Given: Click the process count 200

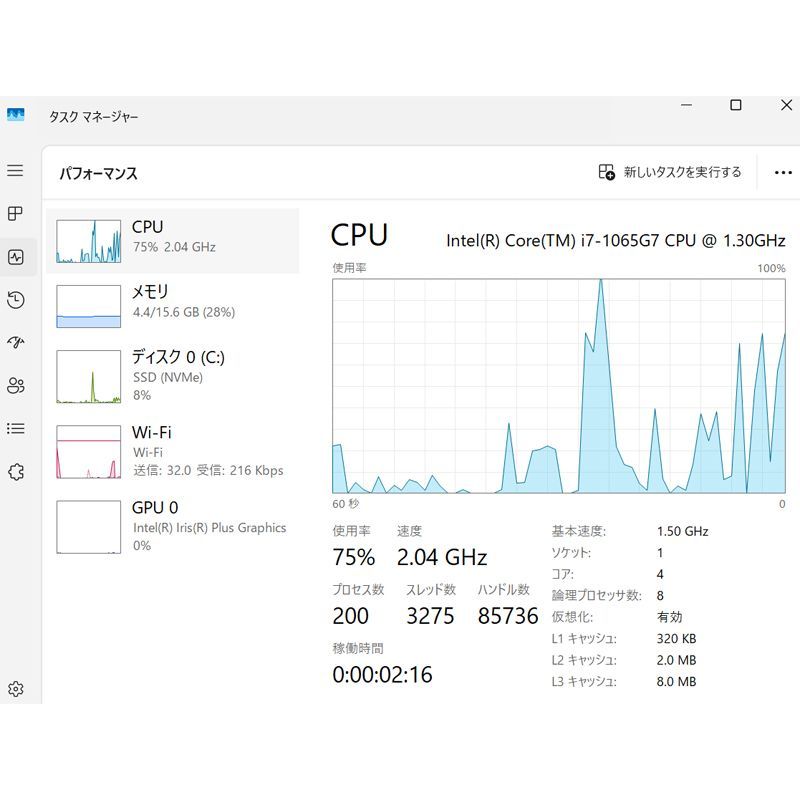Looking at the screenshot, I should click(x=351, y=616).
